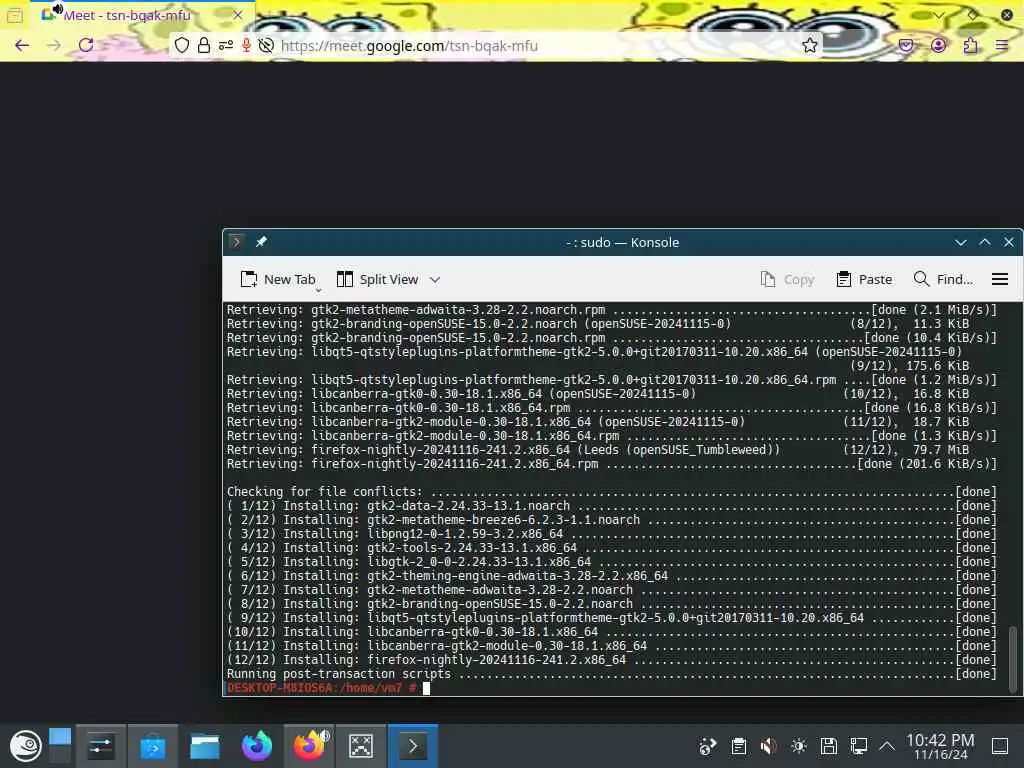Click the Copy button in Konsole
The width and height of the screenshot is (1024, 768).
(788, 280)
